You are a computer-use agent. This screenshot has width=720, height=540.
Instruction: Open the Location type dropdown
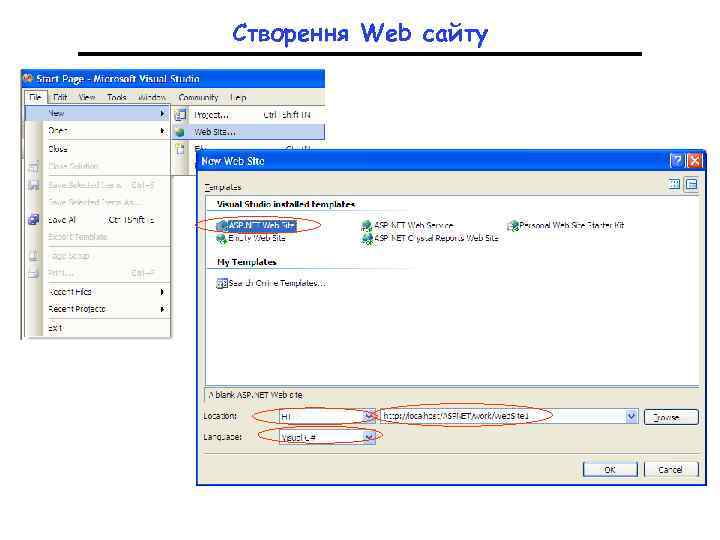click(369, 416)
